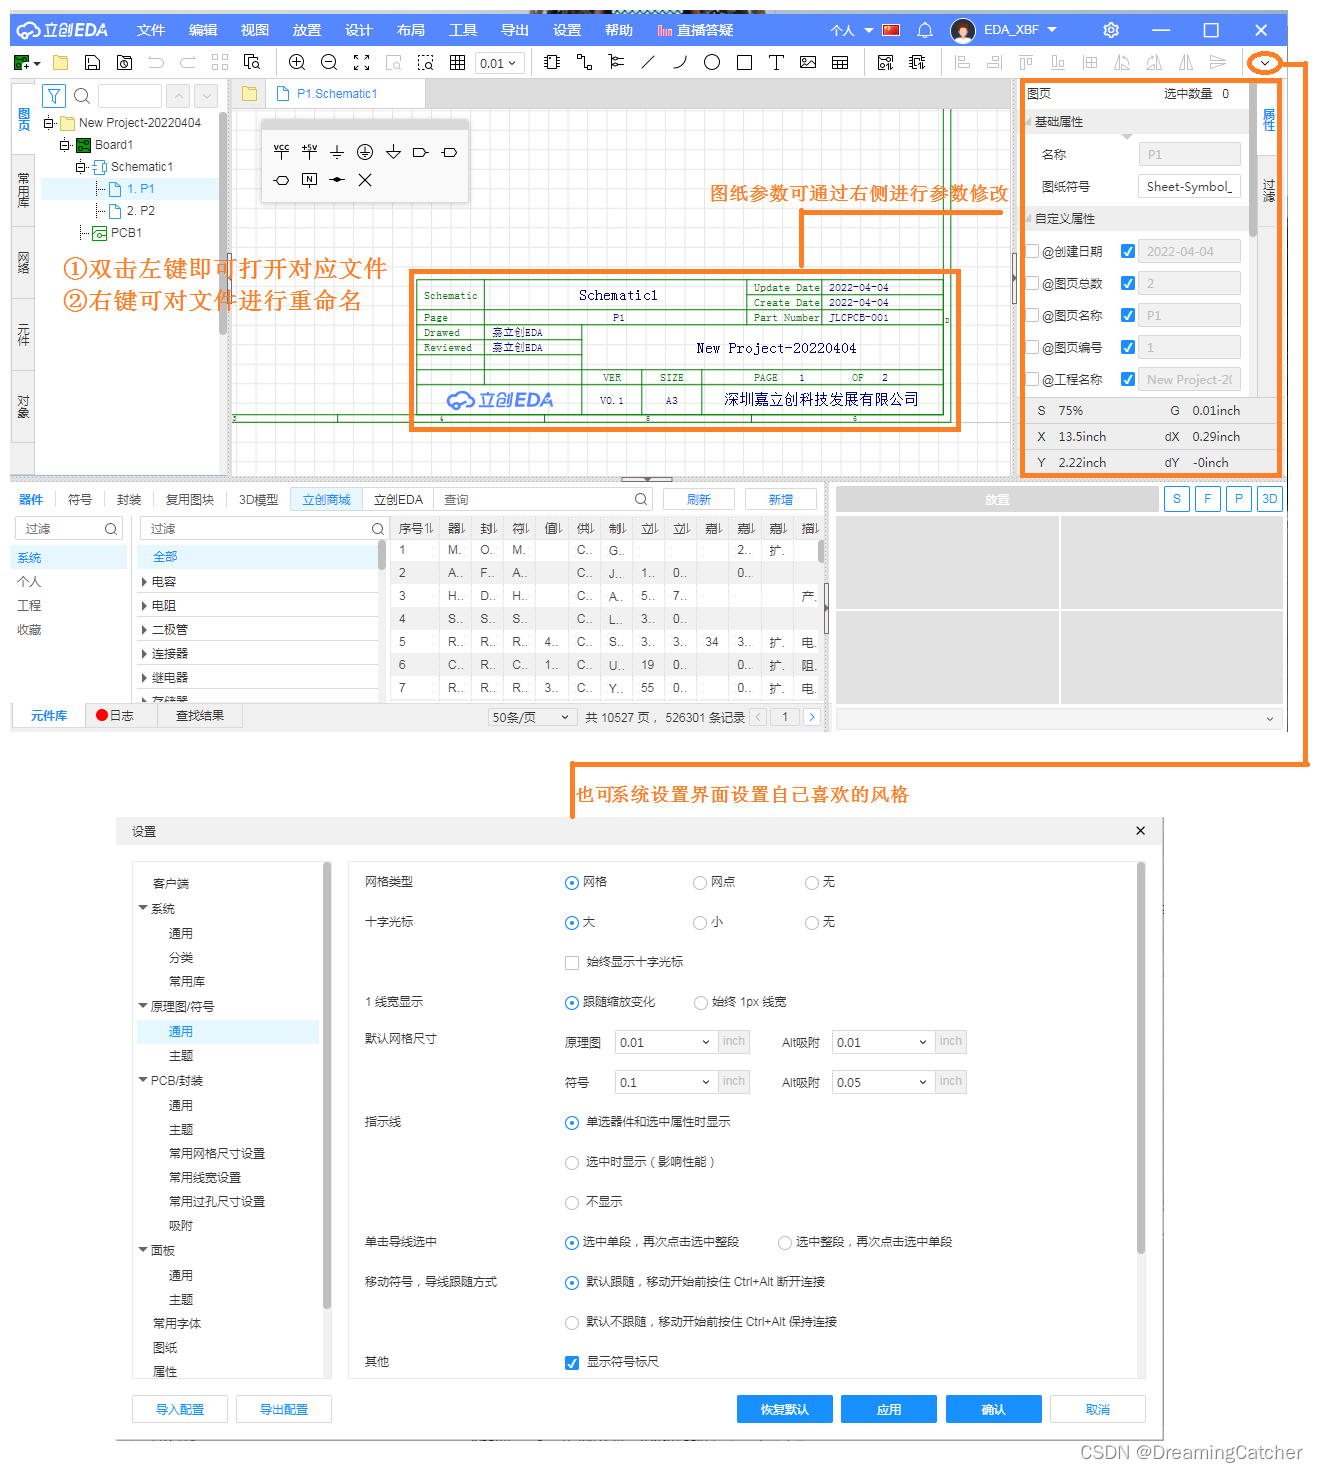This screenshot has height=1472, width=1318.
Task: Expand the 电容 category in library
Action: tap(144, 581)
